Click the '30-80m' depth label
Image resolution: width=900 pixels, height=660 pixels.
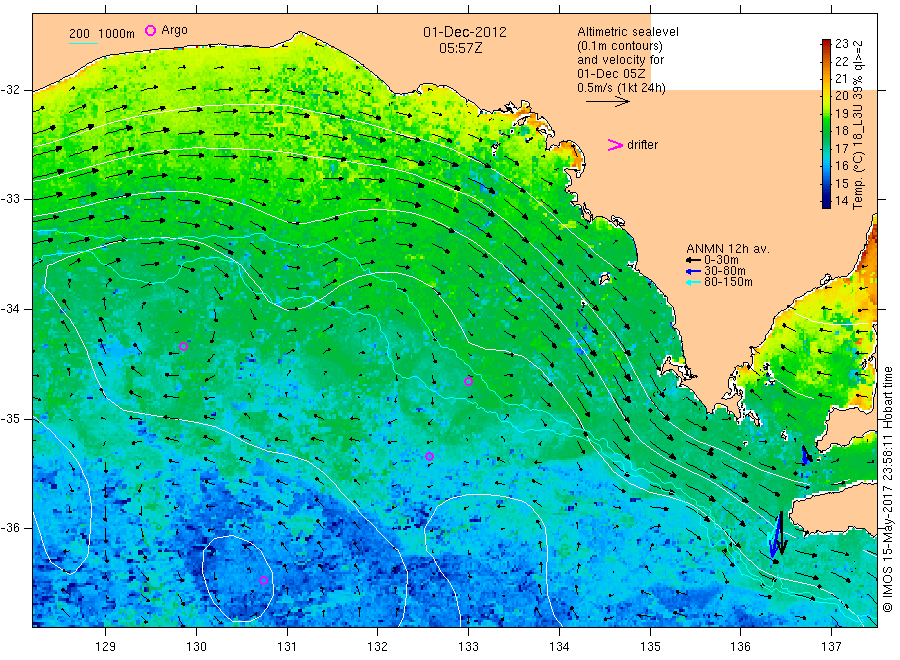(x=725, y=271)
